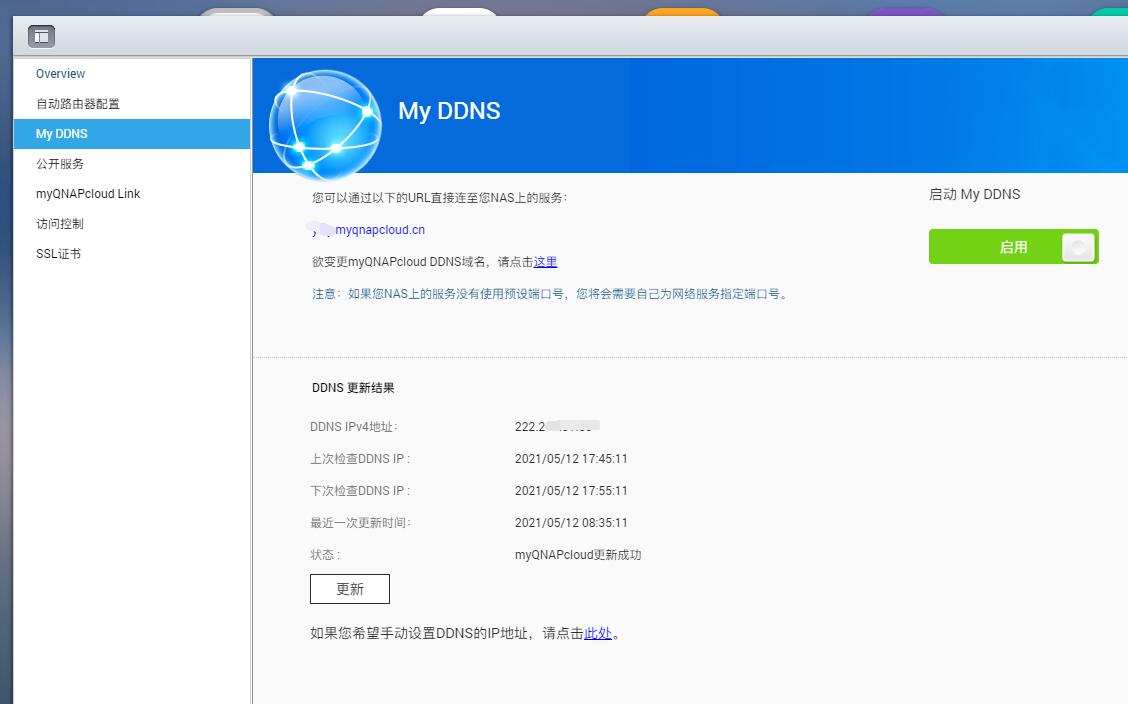
Task: Open the myQNAPcloud Link page
Action: (87, 193)
